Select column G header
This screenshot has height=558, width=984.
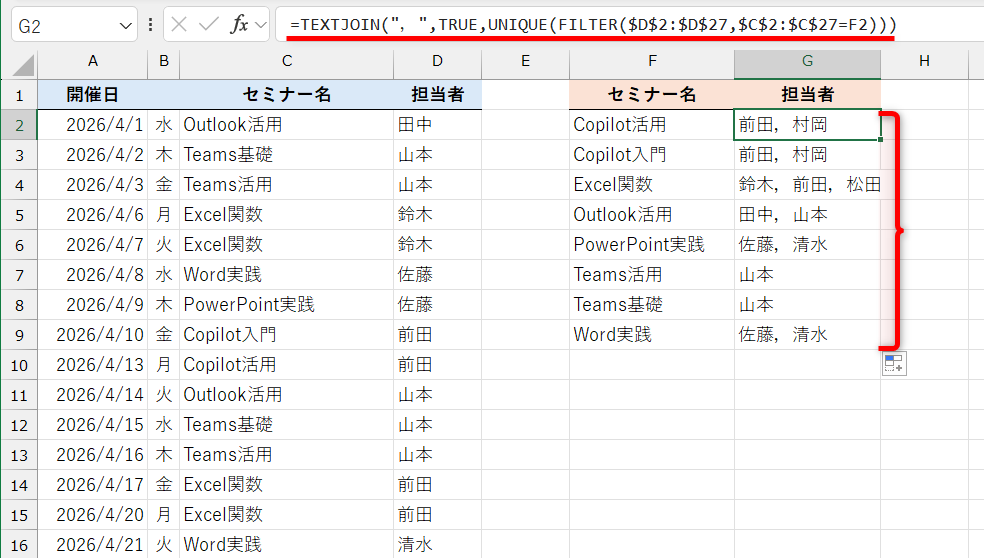coord(807,61)
